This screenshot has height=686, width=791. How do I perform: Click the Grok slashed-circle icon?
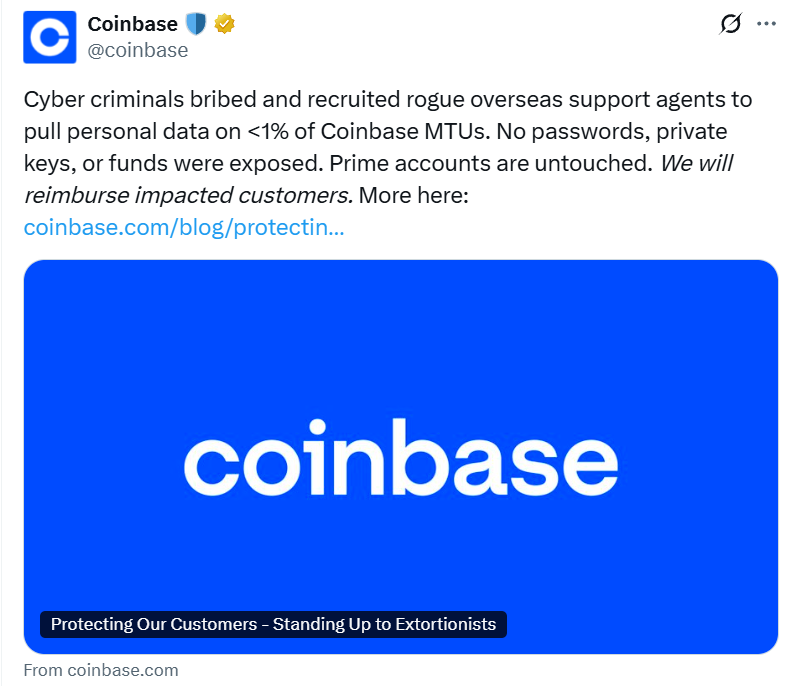coord(730,25)
